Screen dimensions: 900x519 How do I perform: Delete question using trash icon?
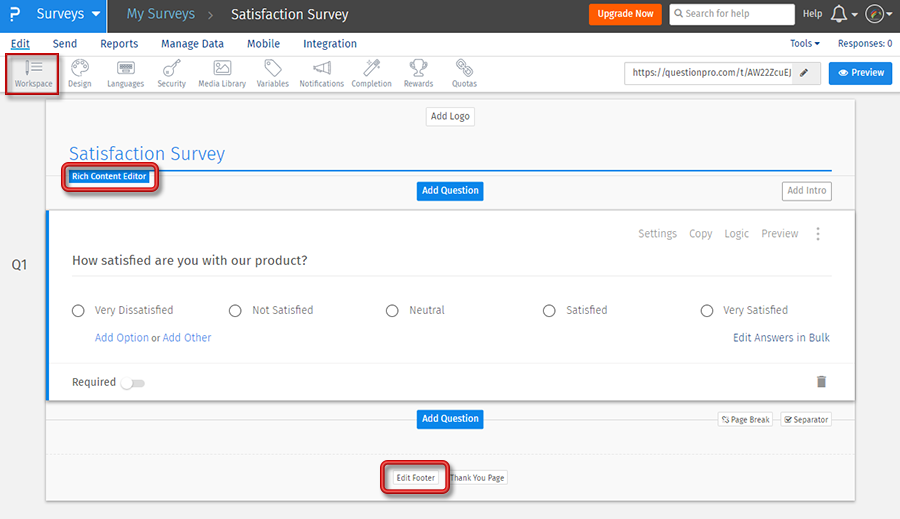821,382
